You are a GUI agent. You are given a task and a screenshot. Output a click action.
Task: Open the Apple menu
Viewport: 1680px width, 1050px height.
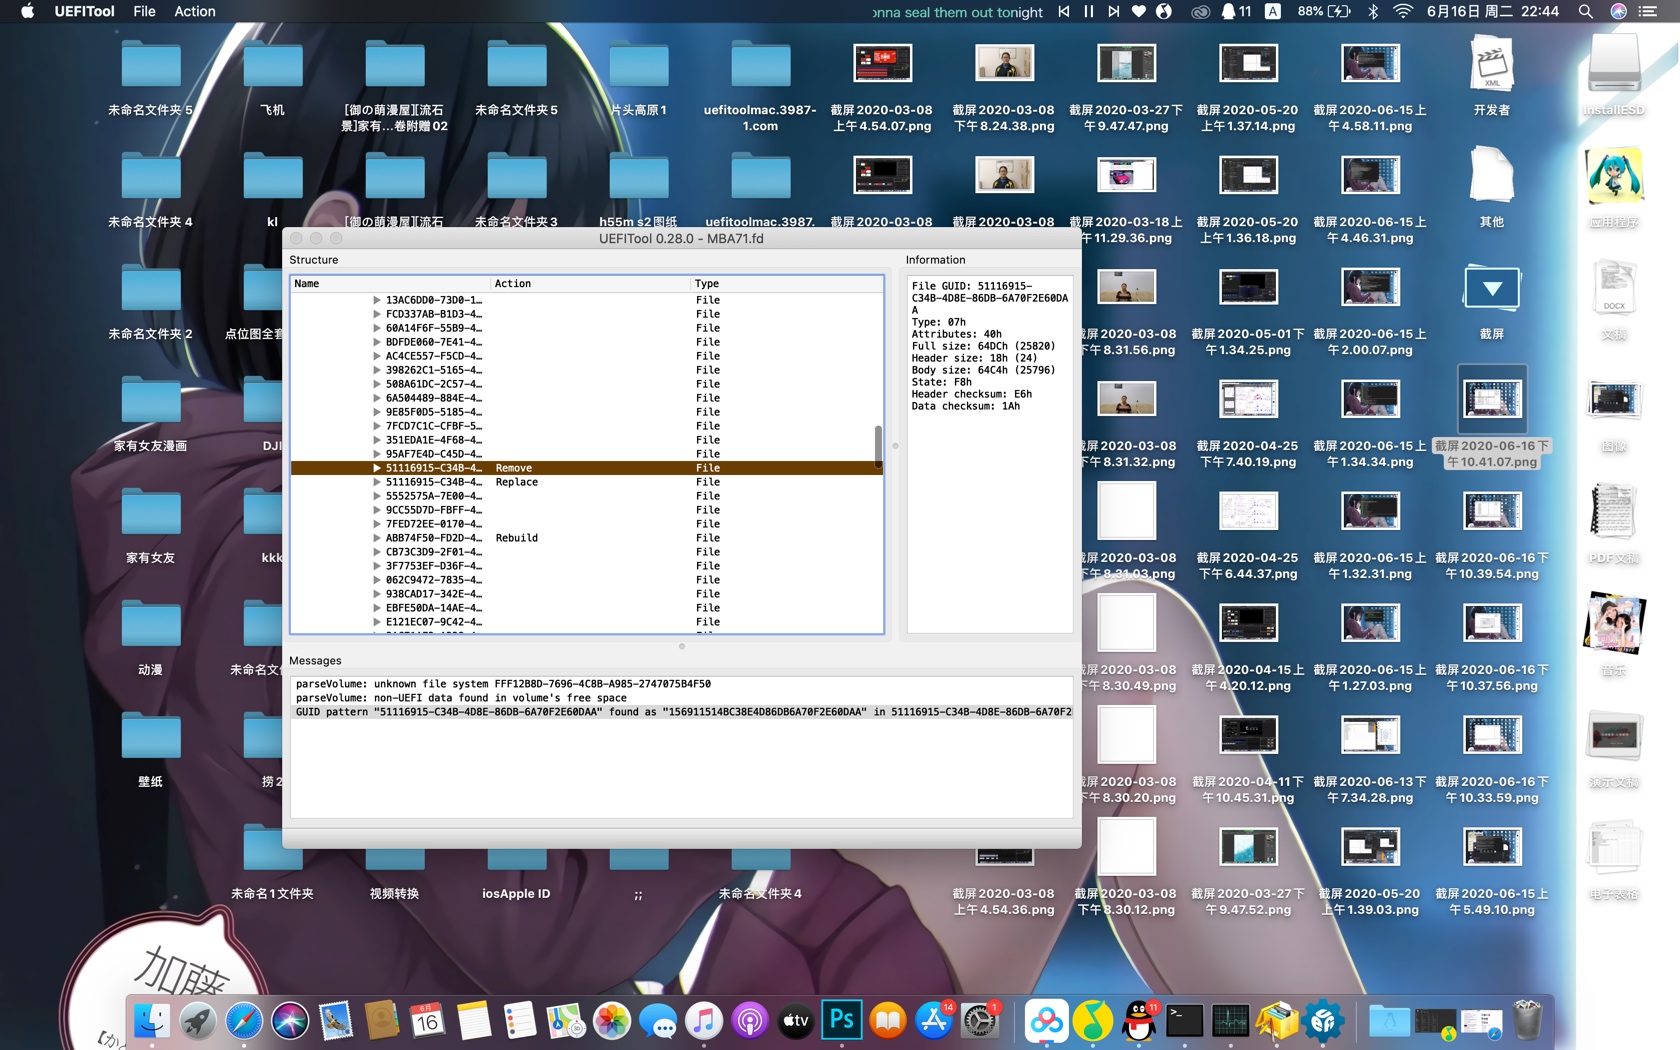click(x=27, y=11)
